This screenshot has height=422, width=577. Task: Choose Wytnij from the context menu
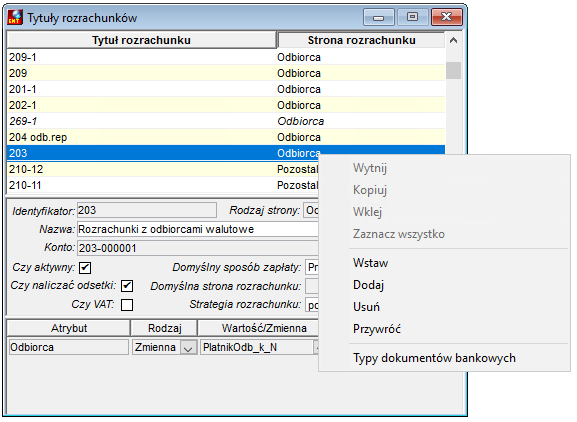[370, 168]
